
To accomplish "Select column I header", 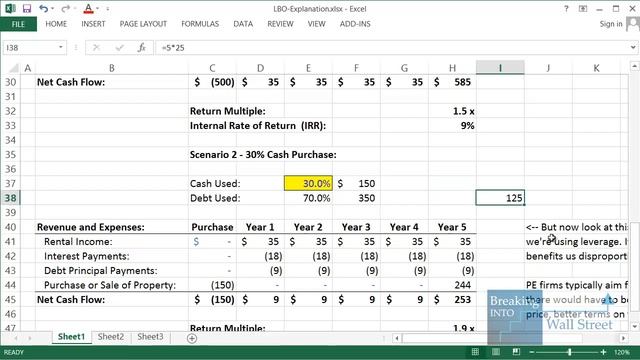I will 500,68.
